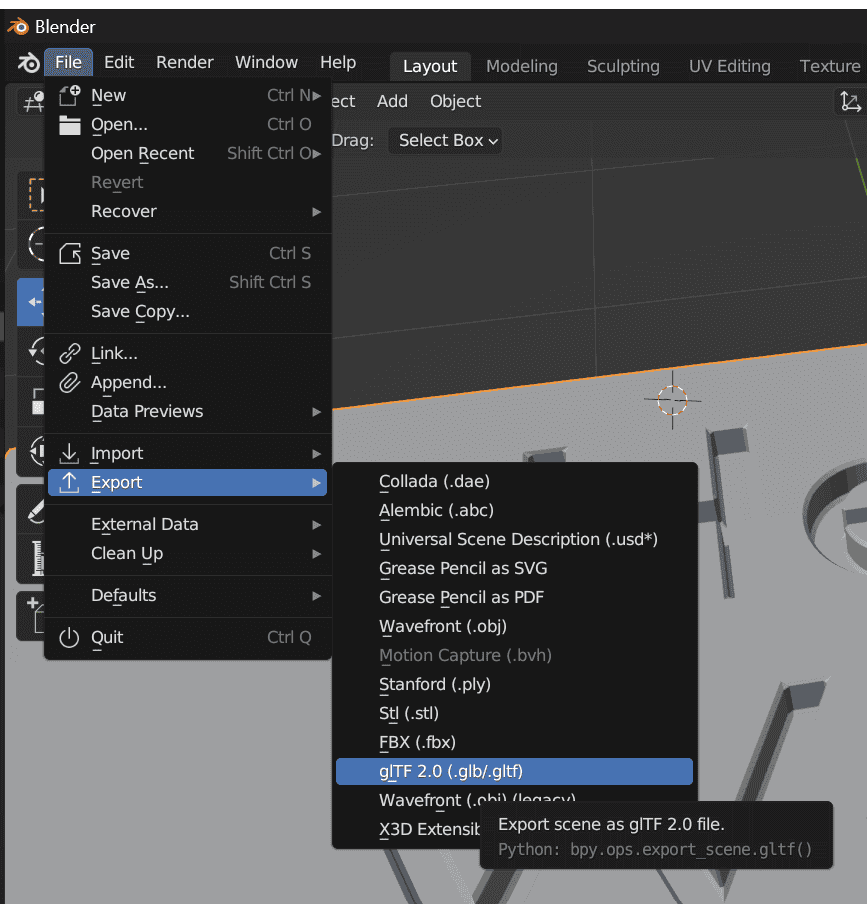
Task: Expand the New file submenu
Action: pyautogui.click(x=188, y=96)
